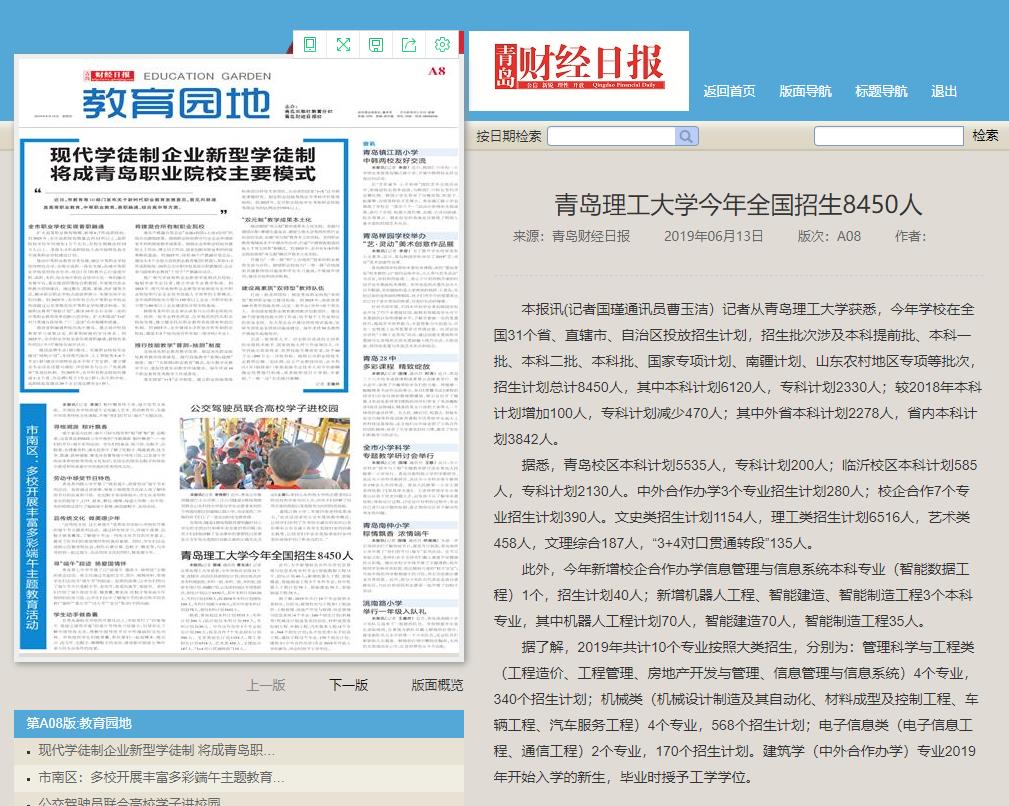Open the 版面概览 page overview link
The height and width of the screenshot is (806, 1009).
(437, 685)
